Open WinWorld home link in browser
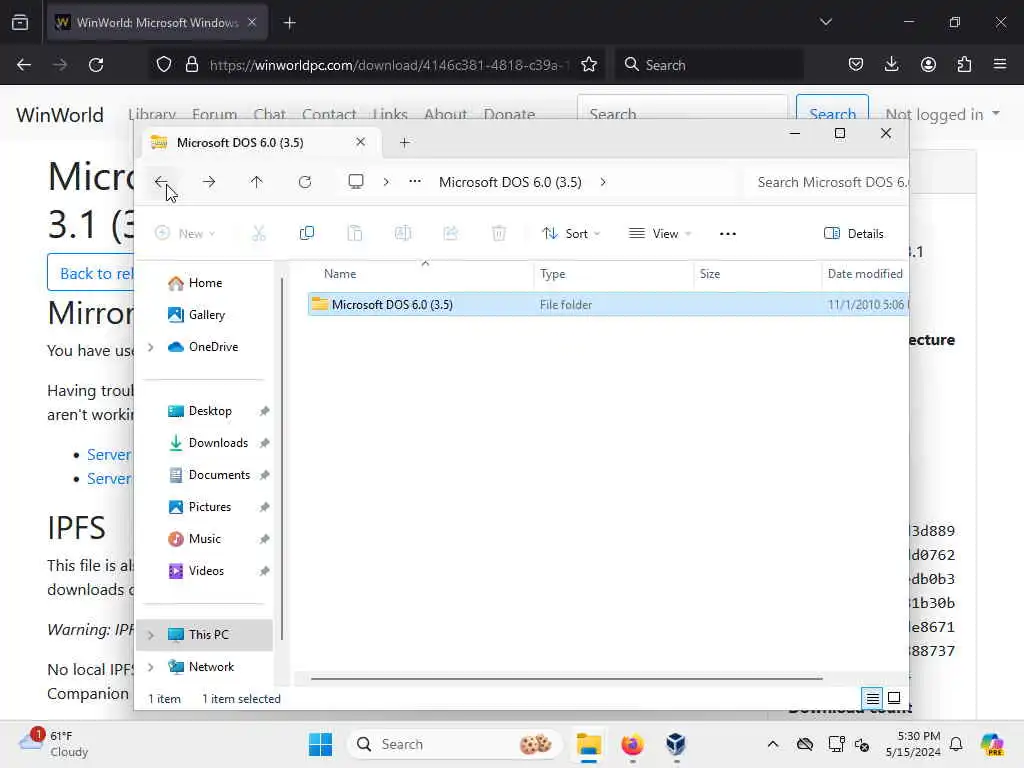 click(x=59, y=115)
